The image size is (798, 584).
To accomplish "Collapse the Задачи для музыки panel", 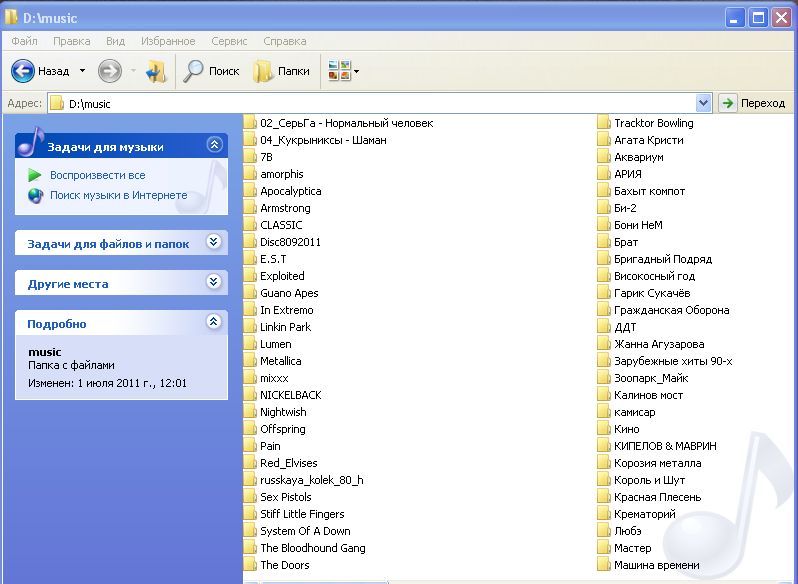I will click(214, 145).
